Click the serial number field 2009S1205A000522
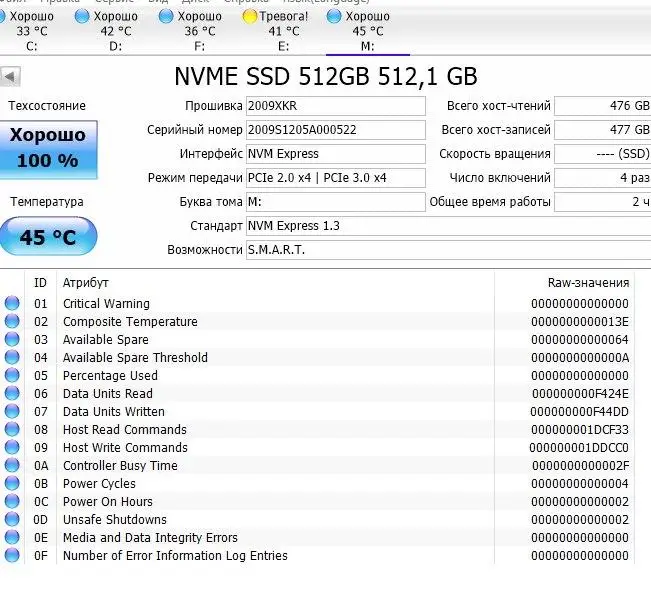651x601 pixels. [335, 130]
